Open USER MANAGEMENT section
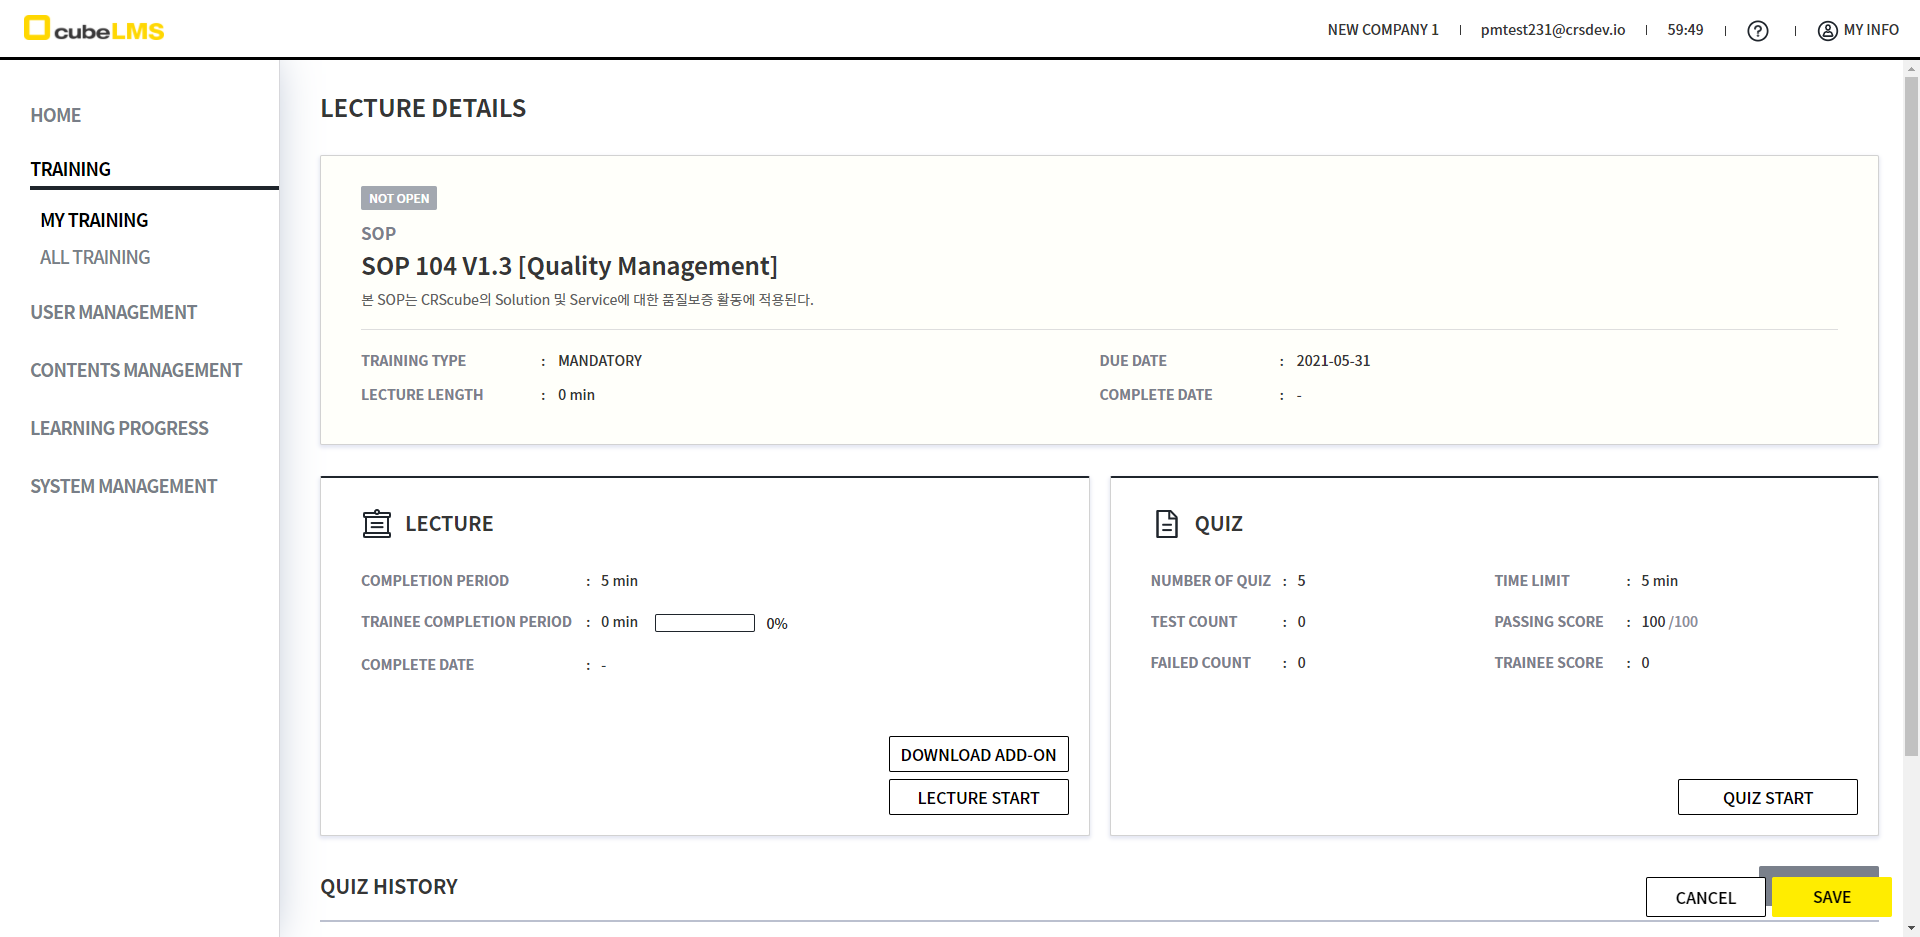 [x=114, y=312]
